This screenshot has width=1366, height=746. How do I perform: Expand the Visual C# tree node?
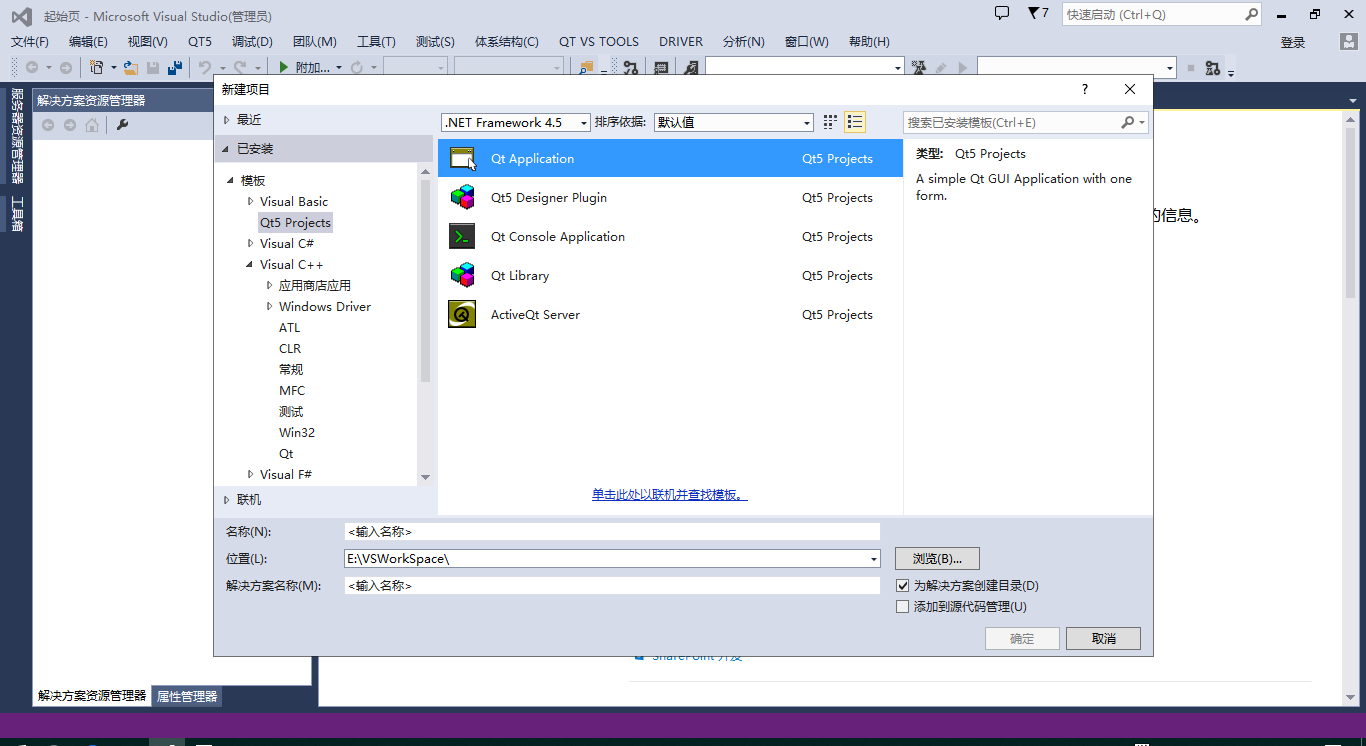(x=249, y=243)
